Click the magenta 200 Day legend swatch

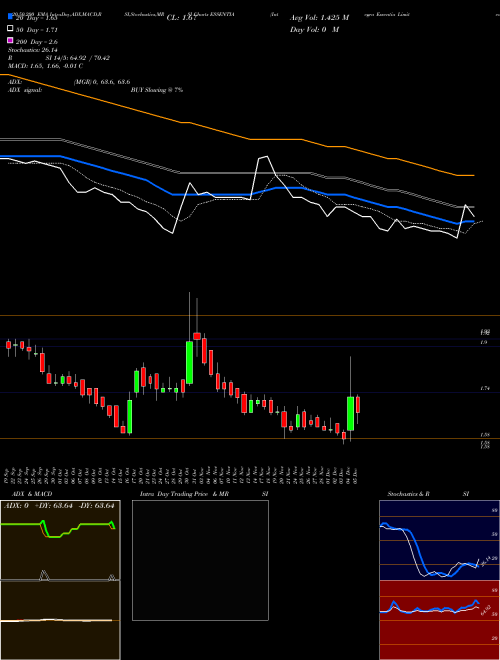click(x=11, y=40)
